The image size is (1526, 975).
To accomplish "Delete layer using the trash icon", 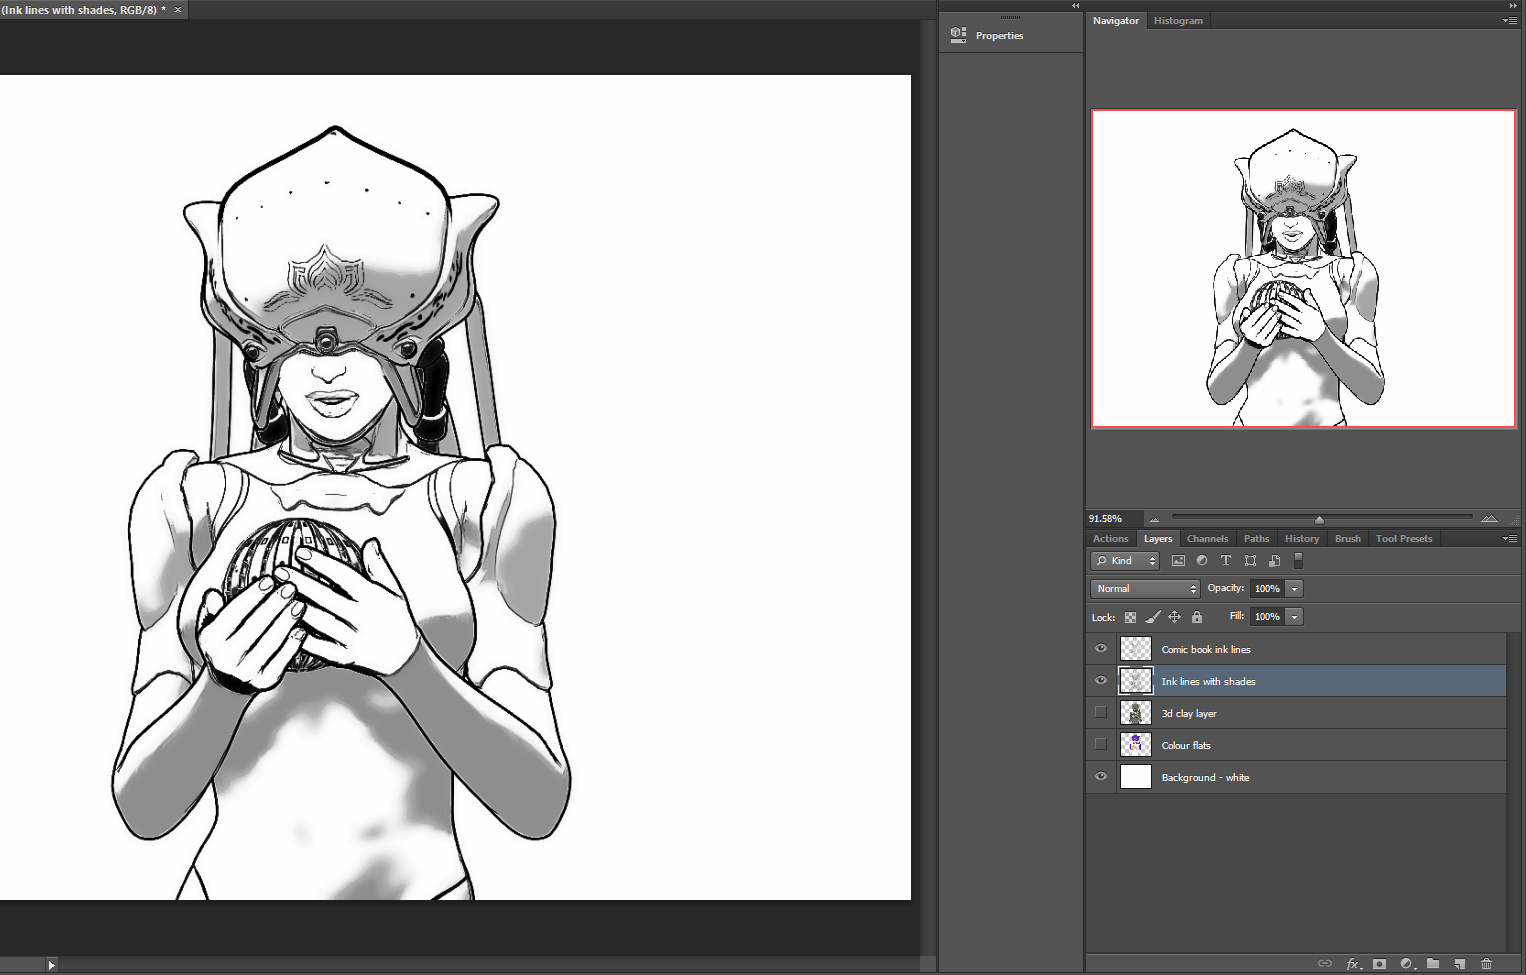I will [1487, 964].
